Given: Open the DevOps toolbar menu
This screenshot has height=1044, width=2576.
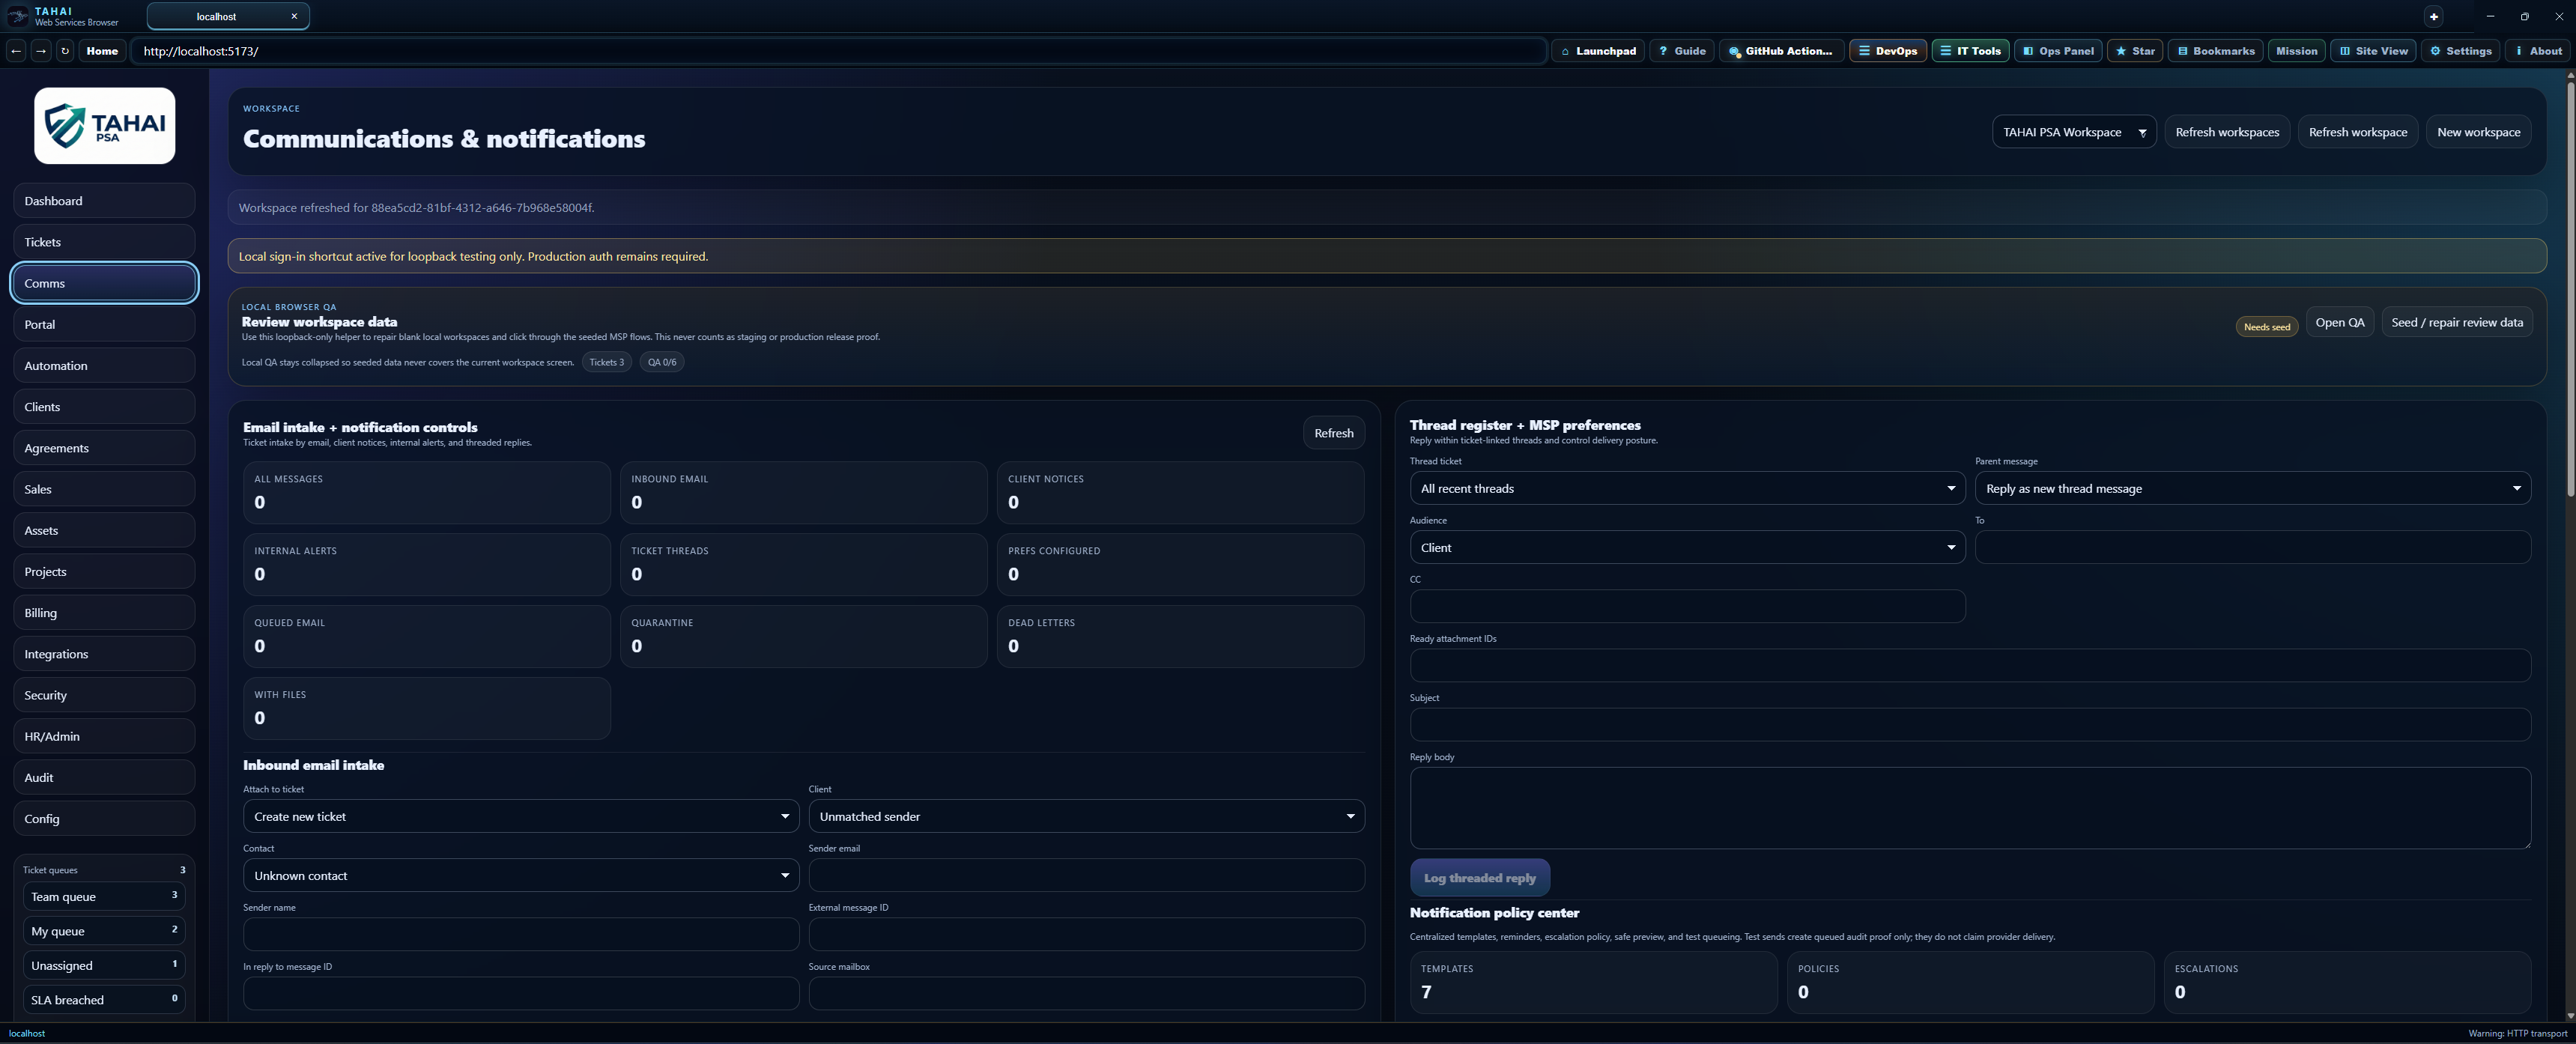Looking at the screenshot, I should coord(1888,51).
